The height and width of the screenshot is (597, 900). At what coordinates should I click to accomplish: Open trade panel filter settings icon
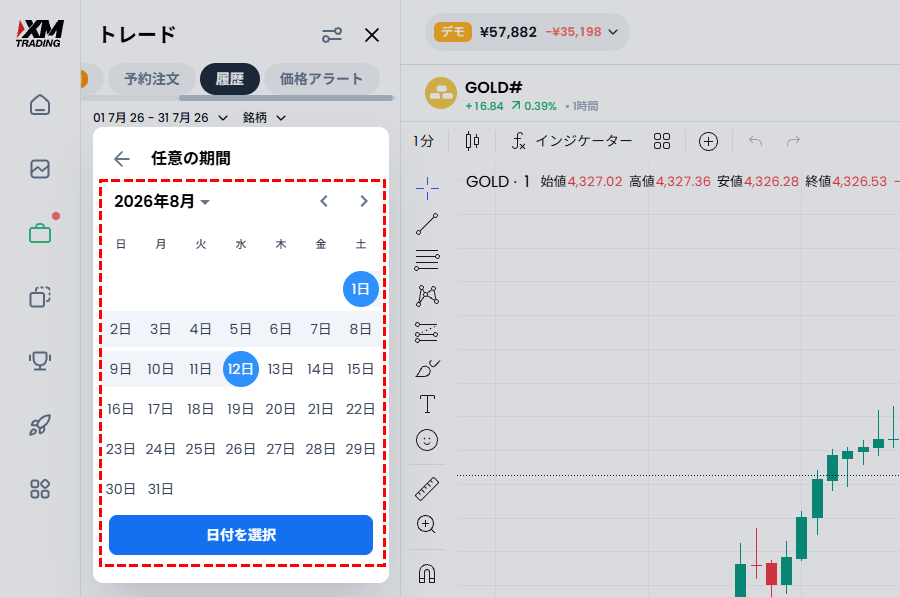tap(332, 35)
